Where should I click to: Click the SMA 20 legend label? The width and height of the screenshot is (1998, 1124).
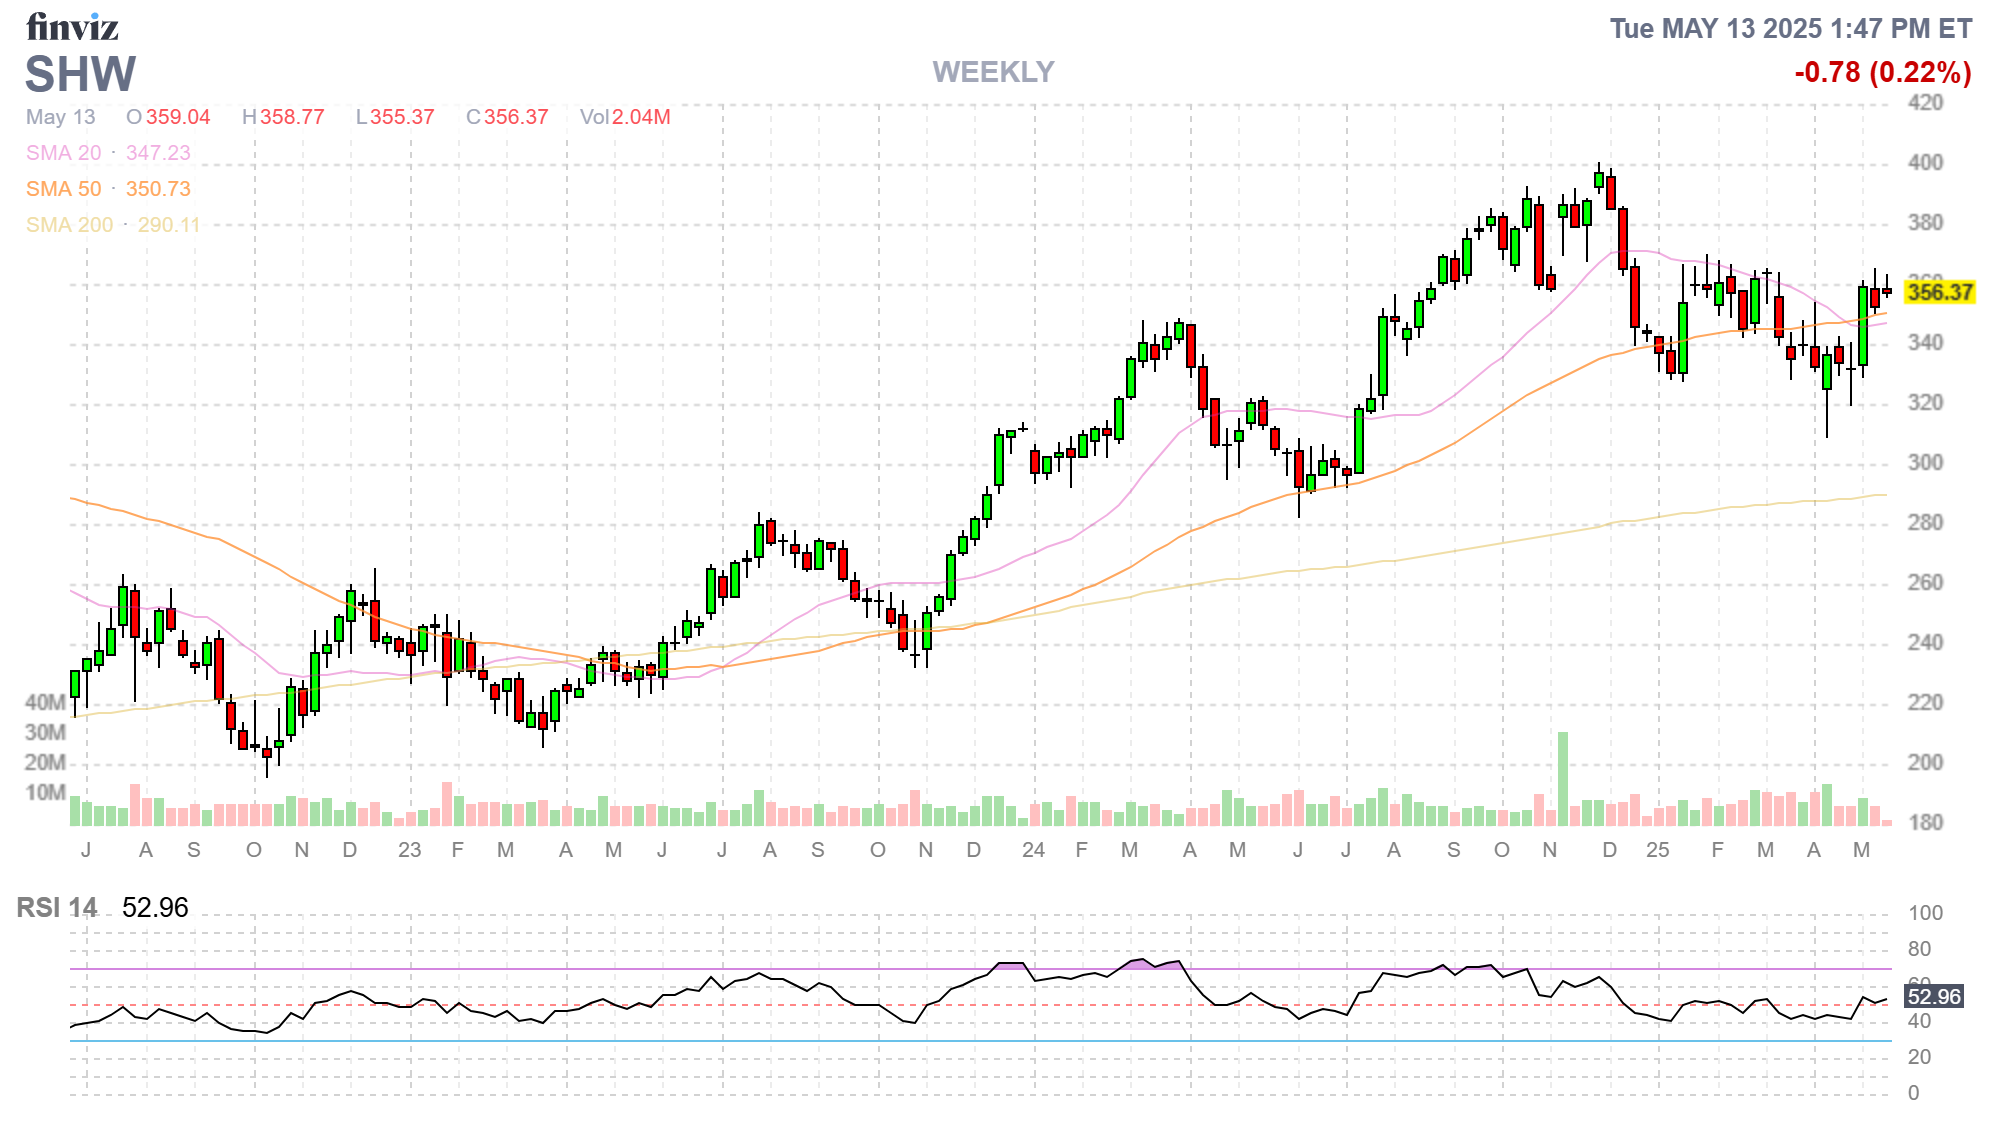(x=64, y=153)
